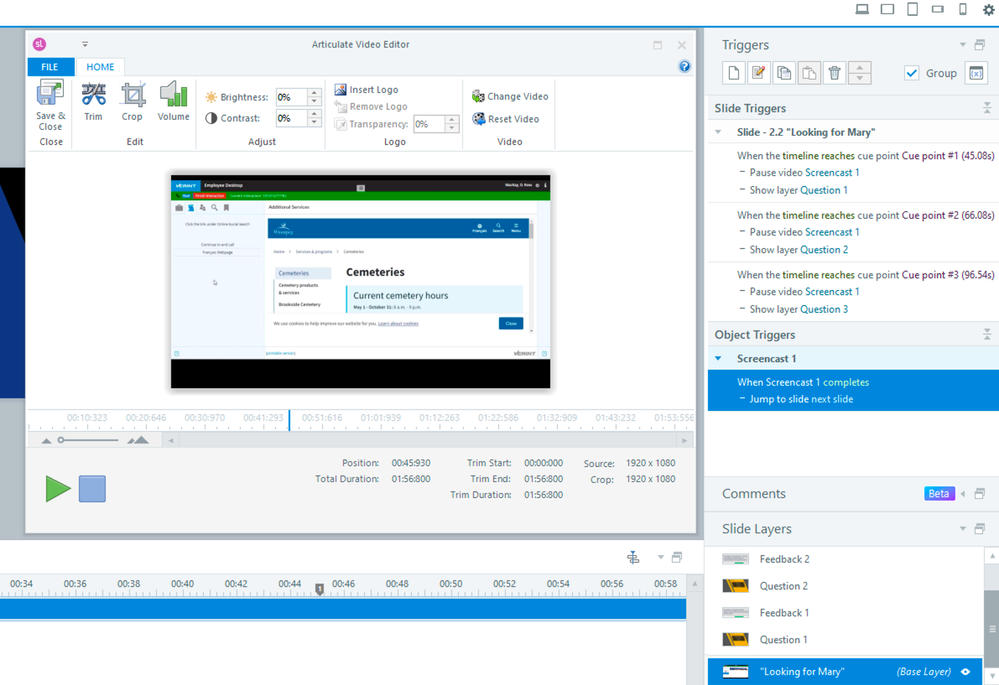Open settings gear at top right

point(989,9)
